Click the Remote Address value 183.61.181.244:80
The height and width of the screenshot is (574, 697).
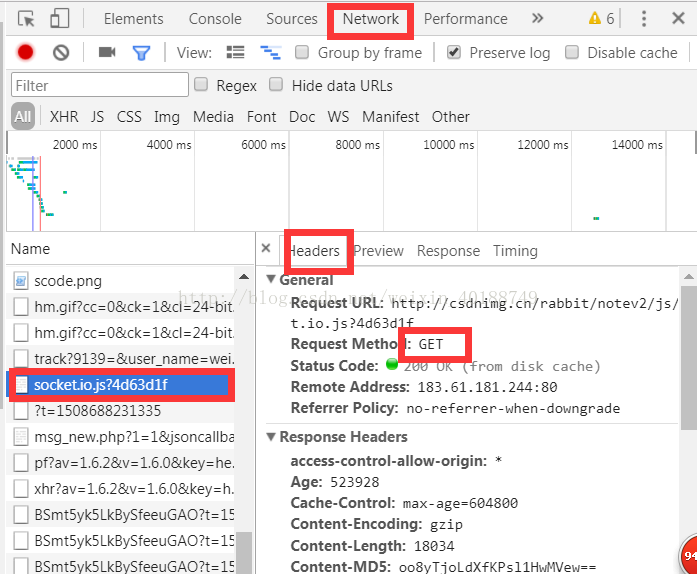(487, 387)
